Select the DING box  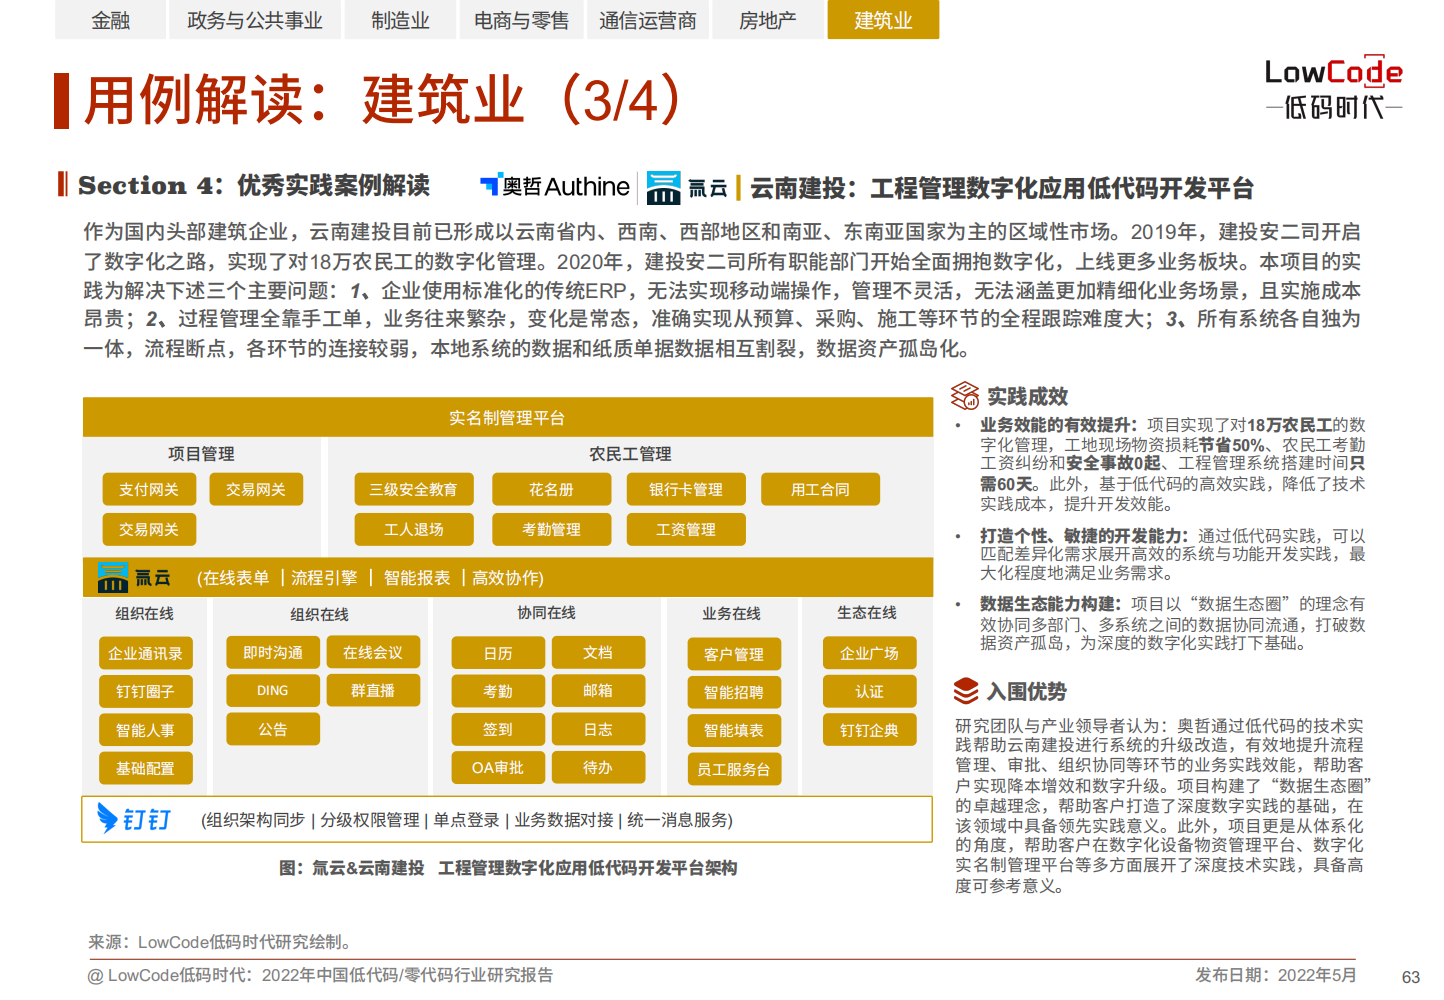[273, 690]
